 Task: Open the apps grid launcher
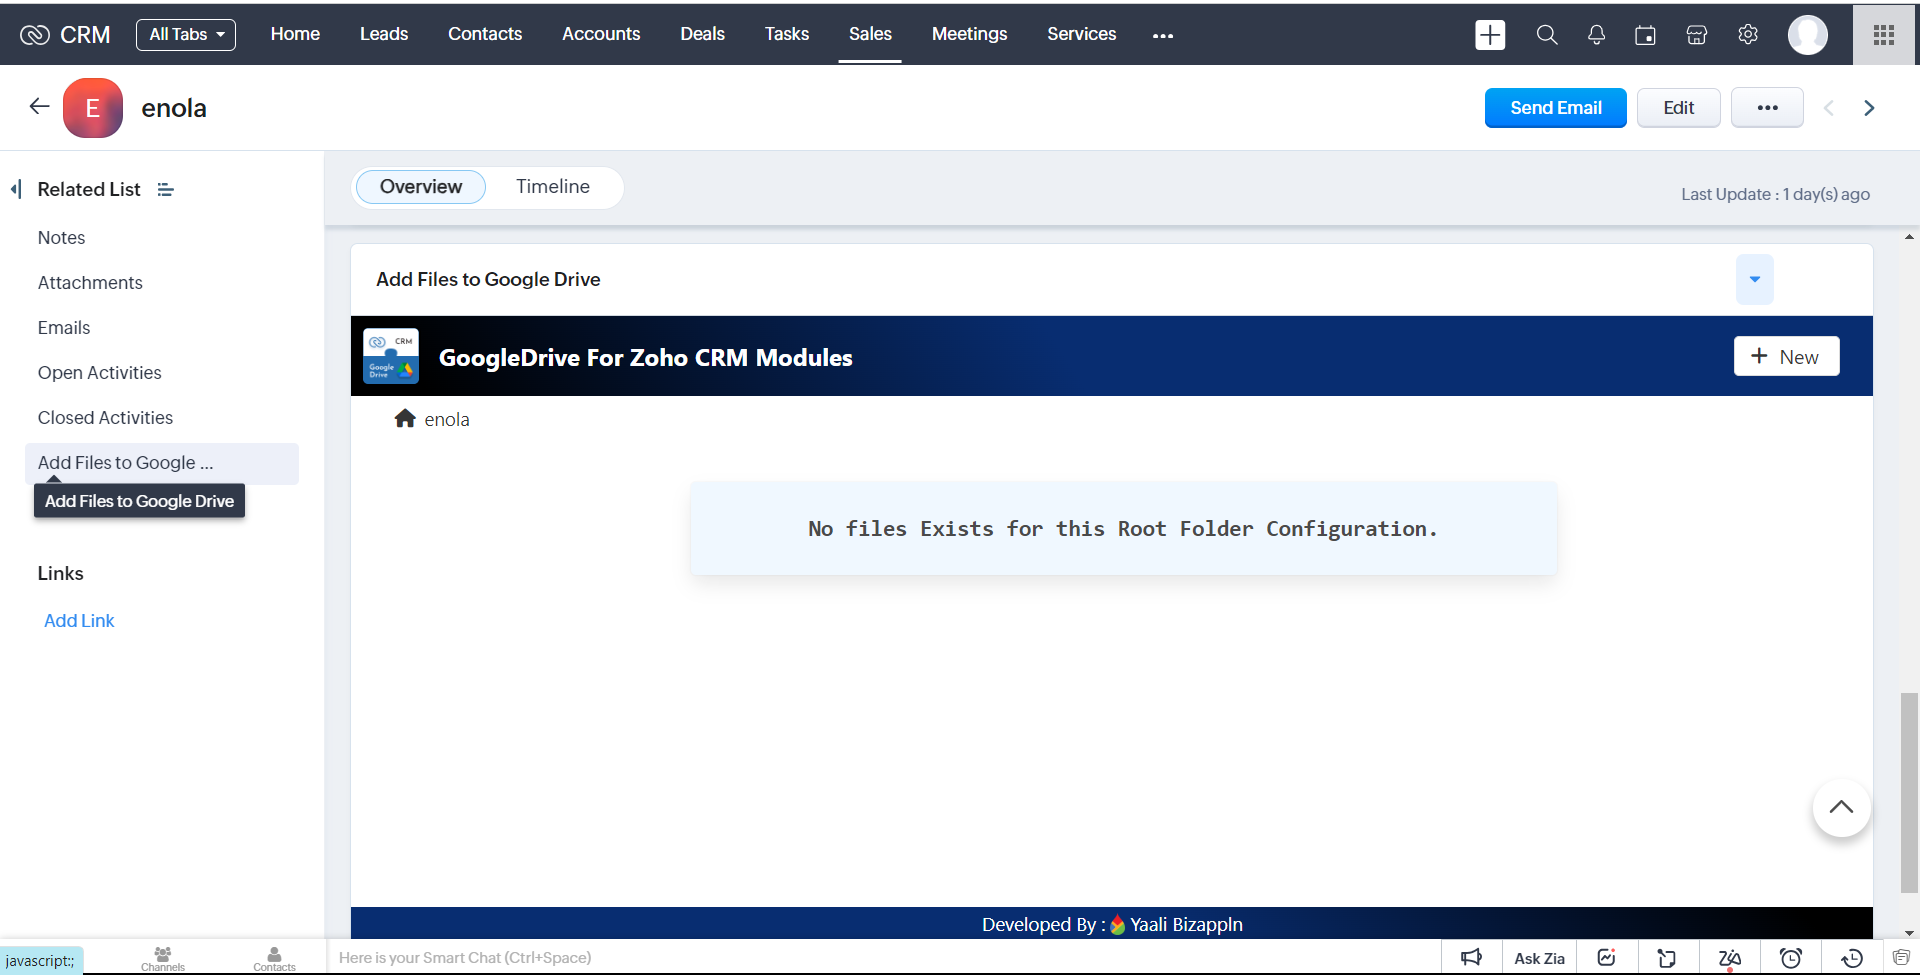click(x=1884, y=35)
